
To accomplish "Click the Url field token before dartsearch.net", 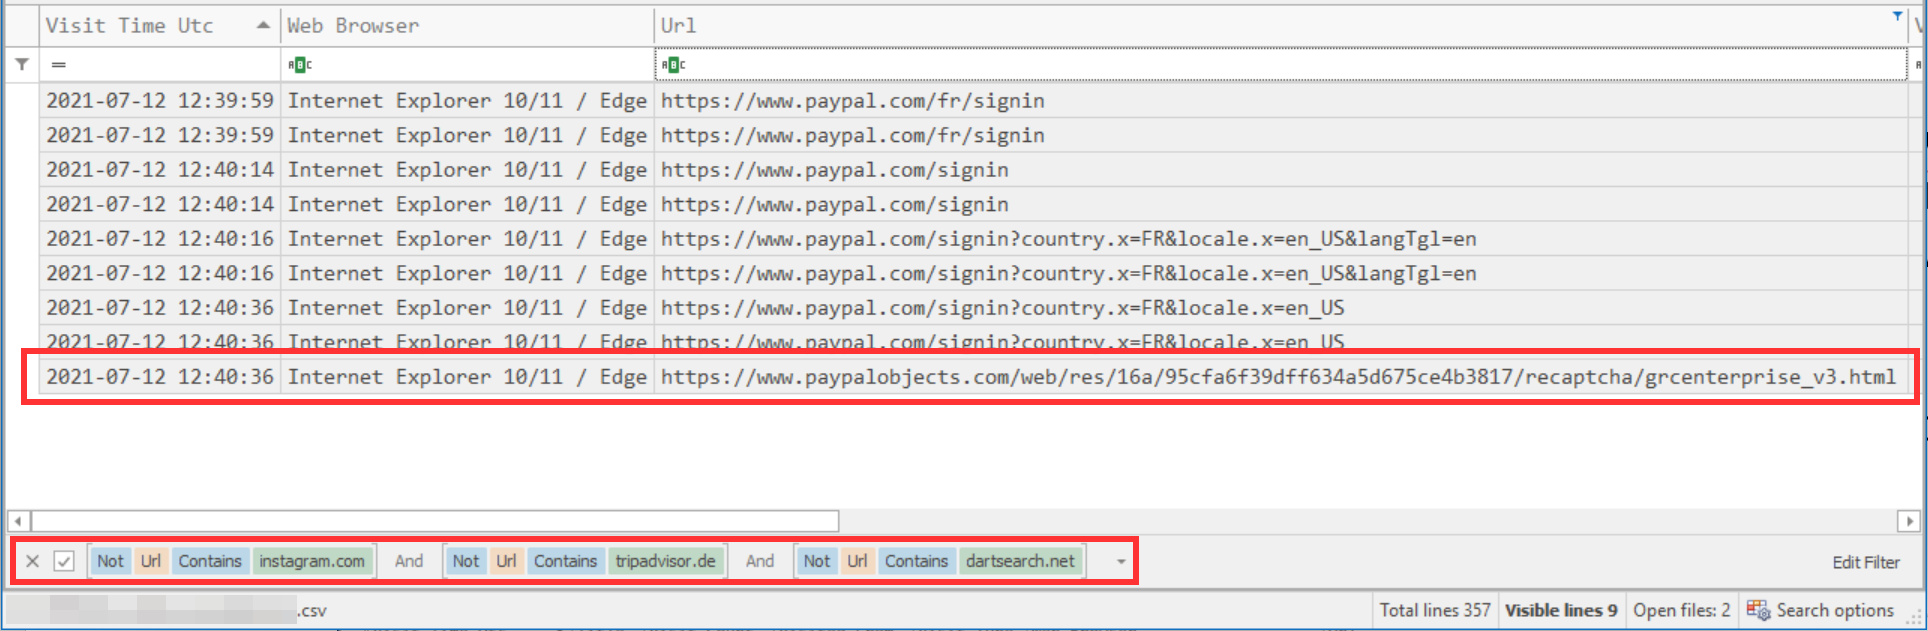I will pyautogui.click(x=858, y=561).
